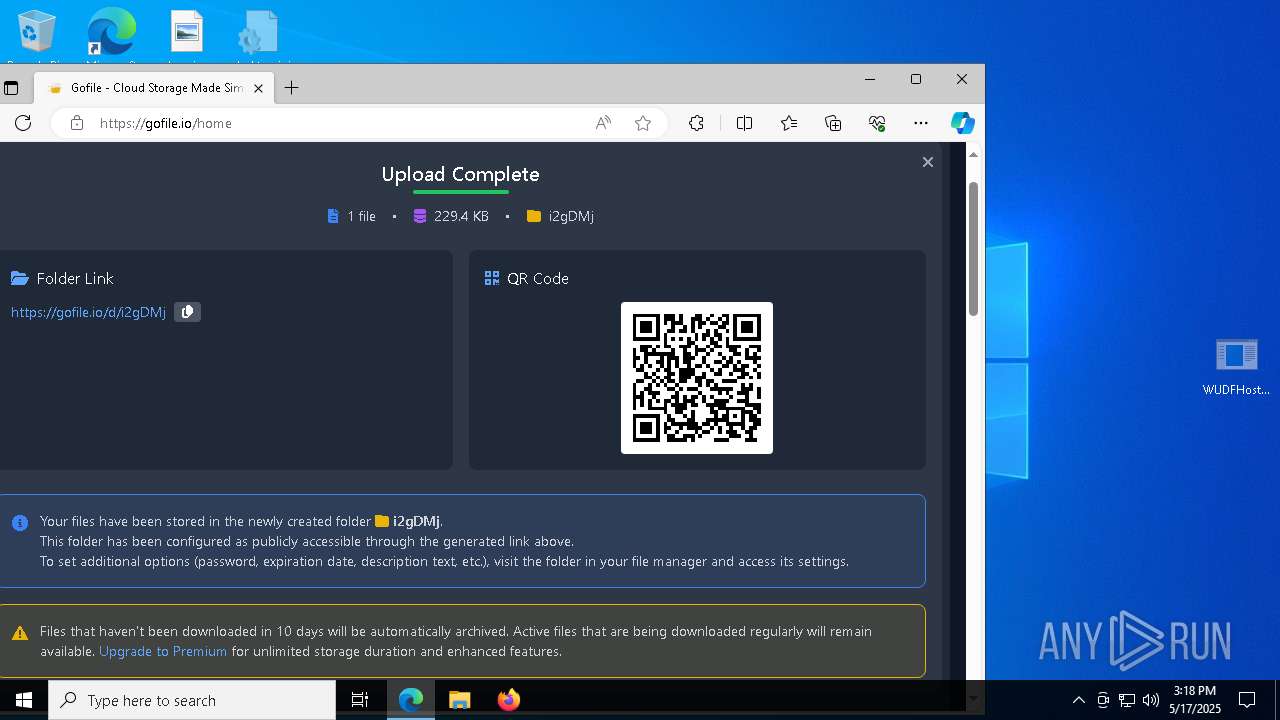Click the taskbar search box

(x=192, y=700)
